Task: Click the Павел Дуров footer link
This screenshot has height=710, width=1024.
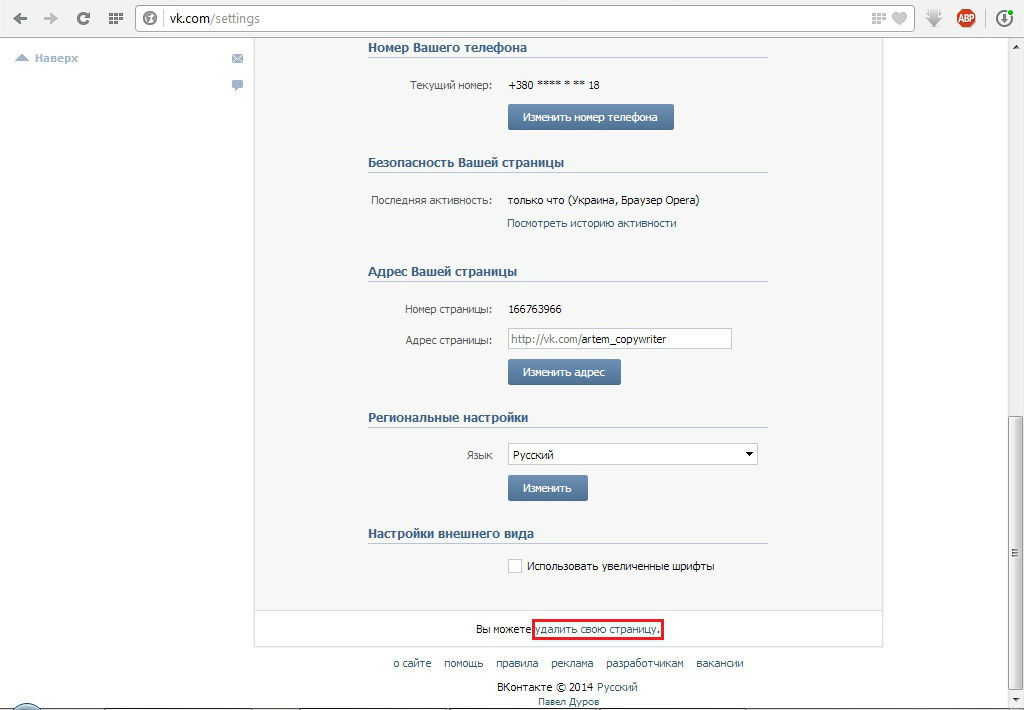Action: pos(568,702)
